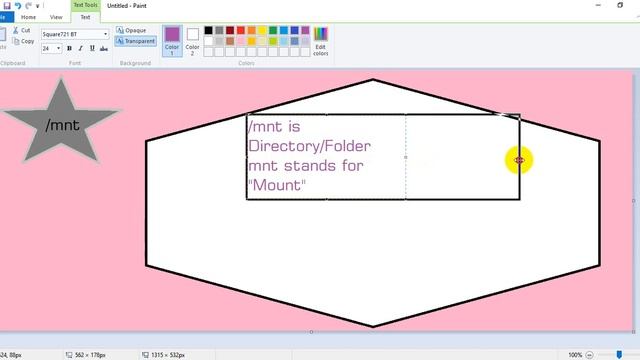
Task: Pick rose pink swatch in second row
Action: click(241, 41)
